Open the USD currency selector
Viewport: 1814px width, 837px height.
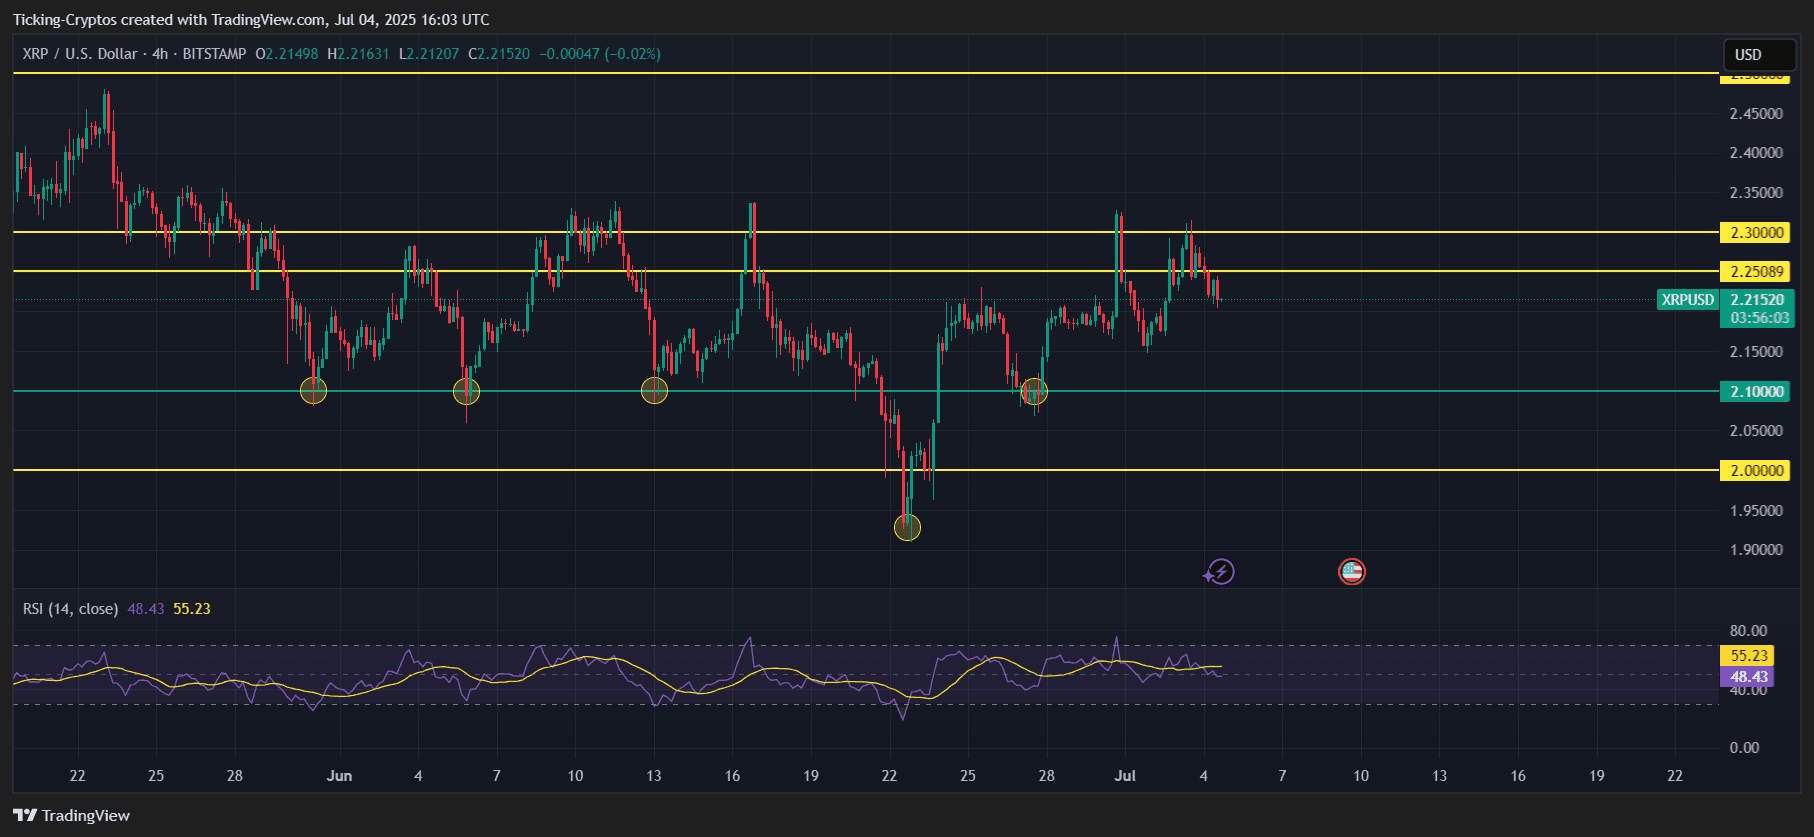(1759, 54)
